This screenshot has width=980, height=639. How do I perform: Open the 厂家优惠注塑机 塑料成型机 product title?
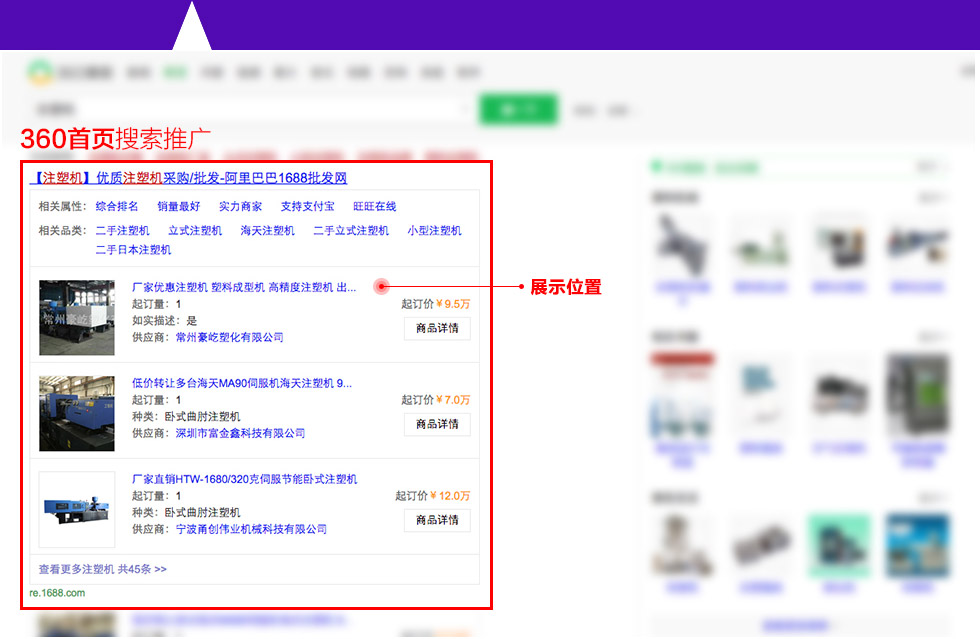(244, 288)
